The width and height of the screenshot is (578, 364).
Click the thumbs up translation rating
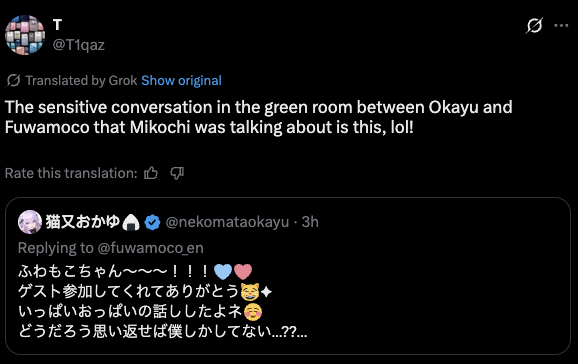[151, 173]
